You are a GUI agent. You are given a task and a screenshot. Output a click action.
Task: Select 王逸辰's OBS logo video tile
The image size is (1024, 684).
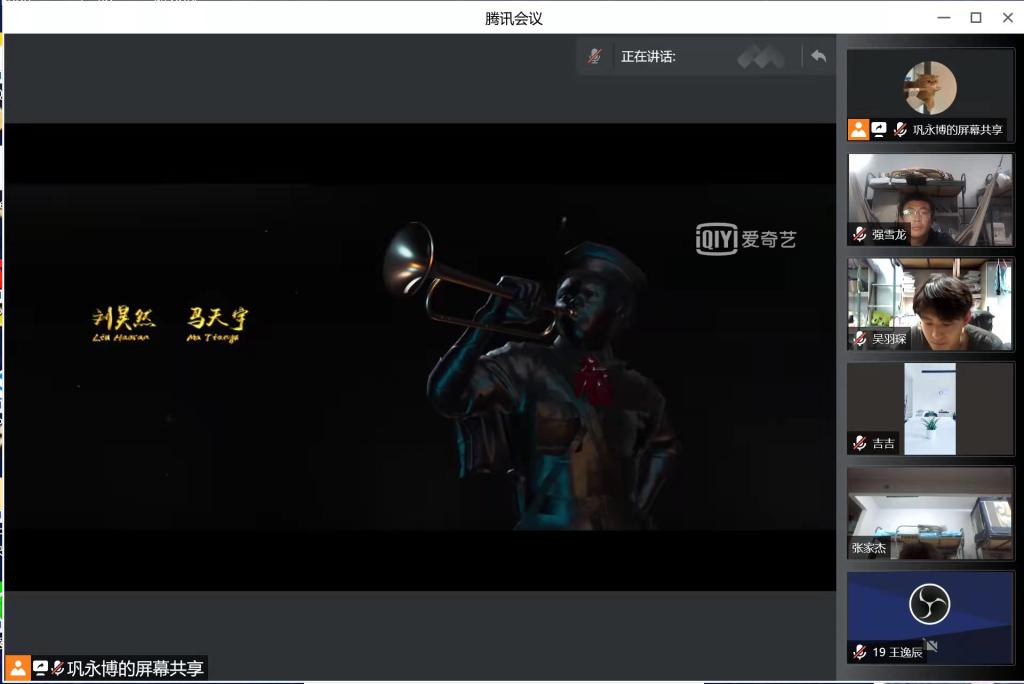pyautogui.click(x=930, y=605)
